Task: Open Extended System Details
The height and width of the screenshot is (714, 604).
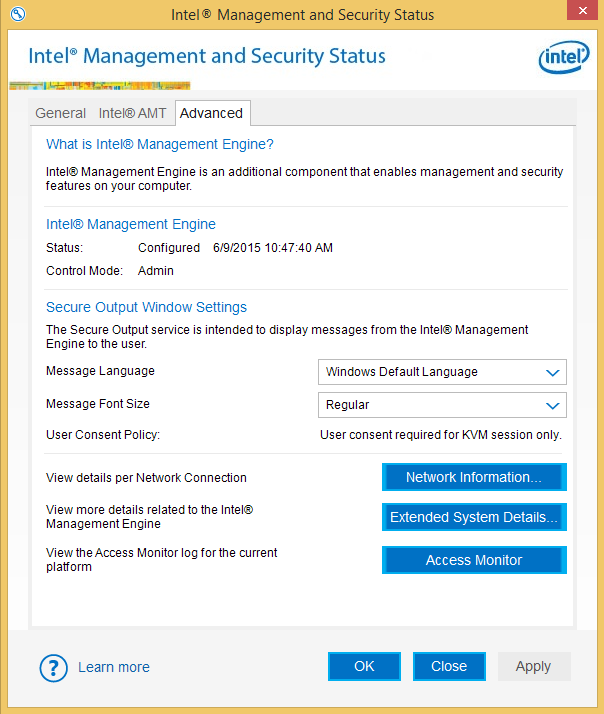Action: coord(474,517)
